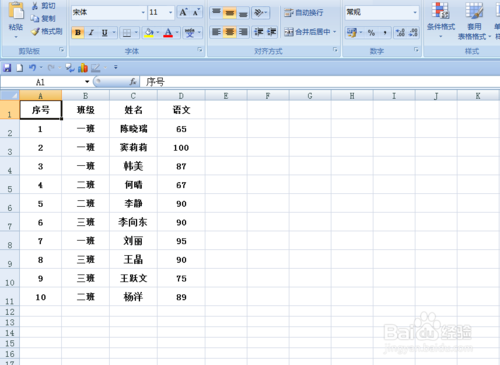Screen dimensions: 500x365
Task: Expand the Name Box dropdown arrow
Action: click(x=87, y=82)
